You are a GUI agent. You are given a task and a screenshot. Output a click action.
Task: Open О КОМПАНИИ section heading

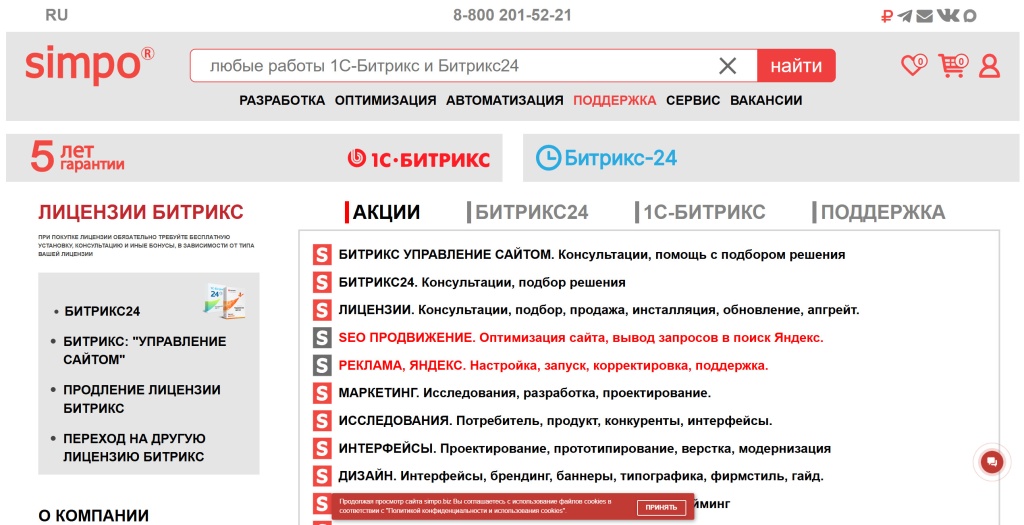pyautogui.click(x=93, y=516)
